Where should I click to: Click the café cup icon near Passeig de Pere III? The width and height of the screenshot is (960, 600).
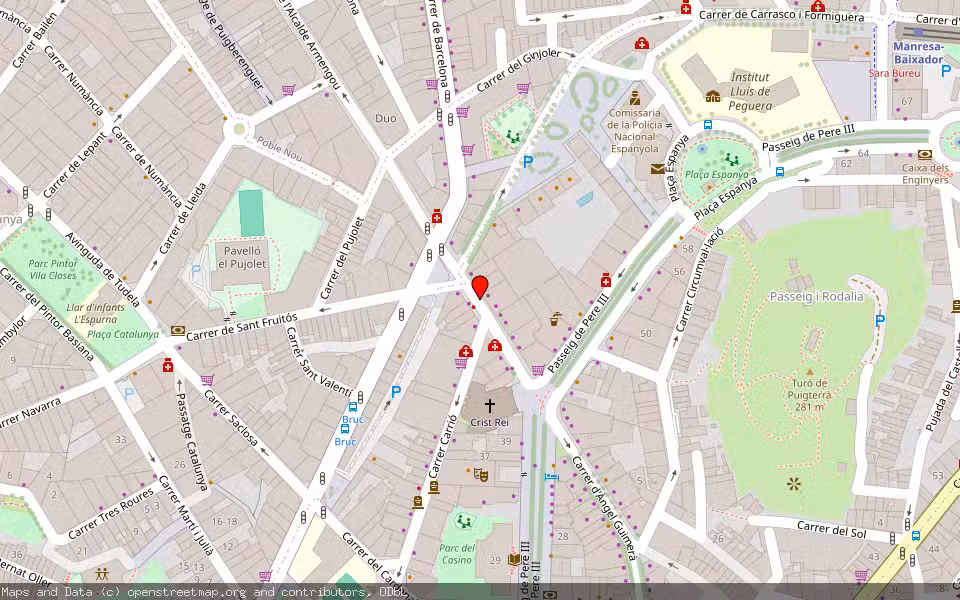coord(556,320)
